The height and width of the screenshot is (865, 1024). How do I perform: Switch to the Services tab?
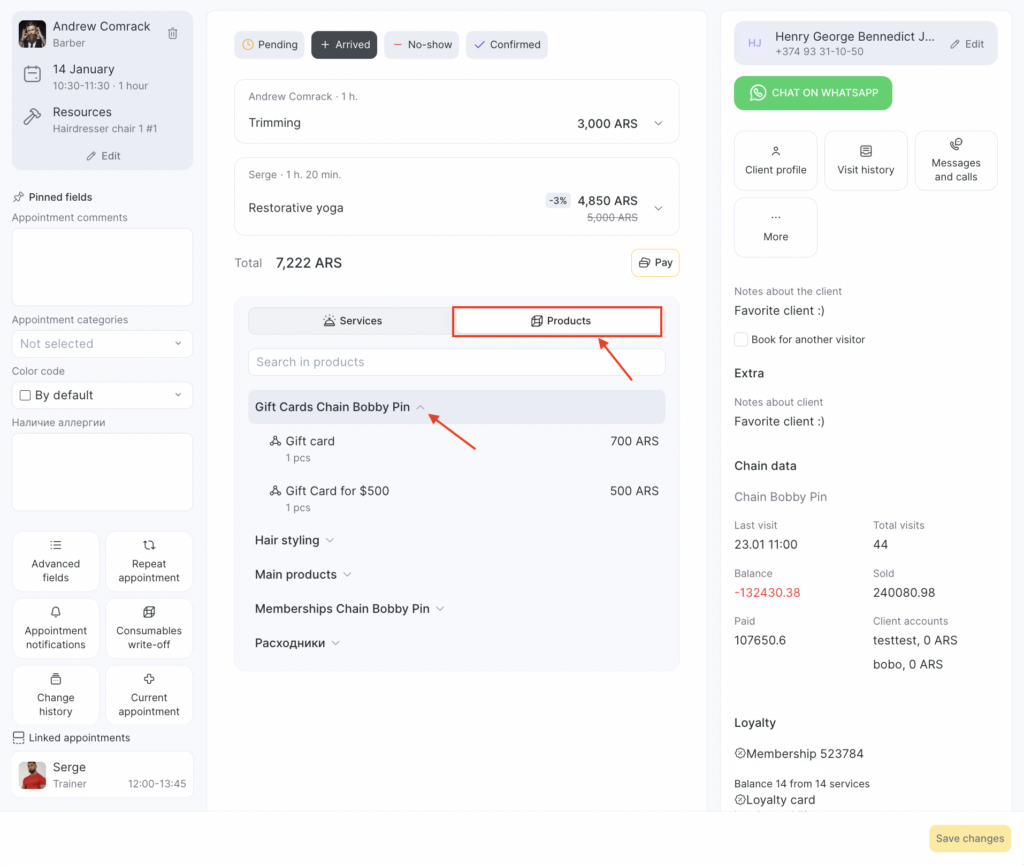coord(351,321)
